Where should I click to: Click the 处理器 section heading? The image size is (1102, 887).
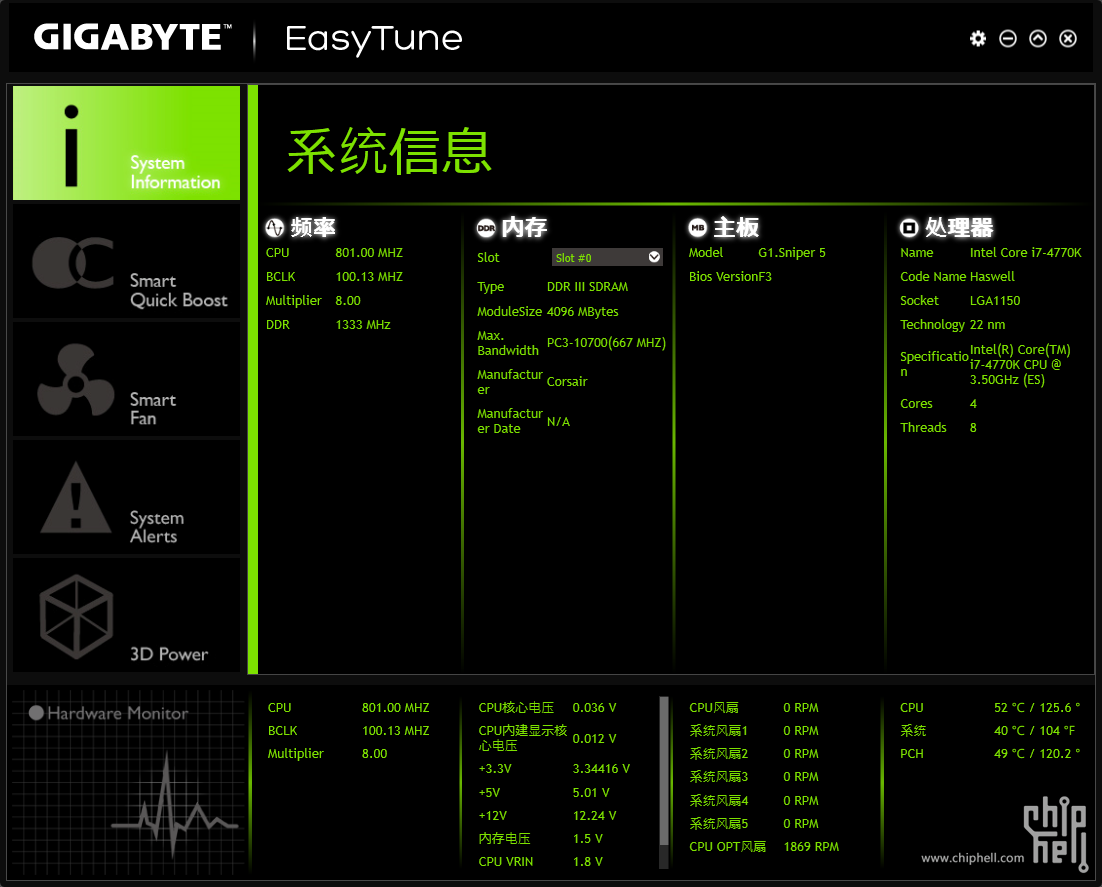pos(959,228)
